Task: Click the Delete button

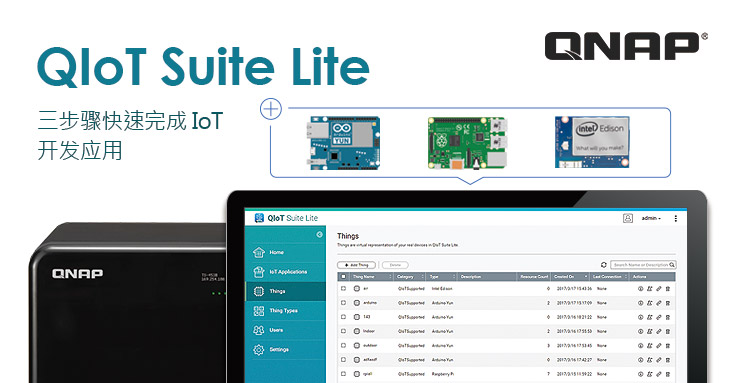Action: point(395,265)
